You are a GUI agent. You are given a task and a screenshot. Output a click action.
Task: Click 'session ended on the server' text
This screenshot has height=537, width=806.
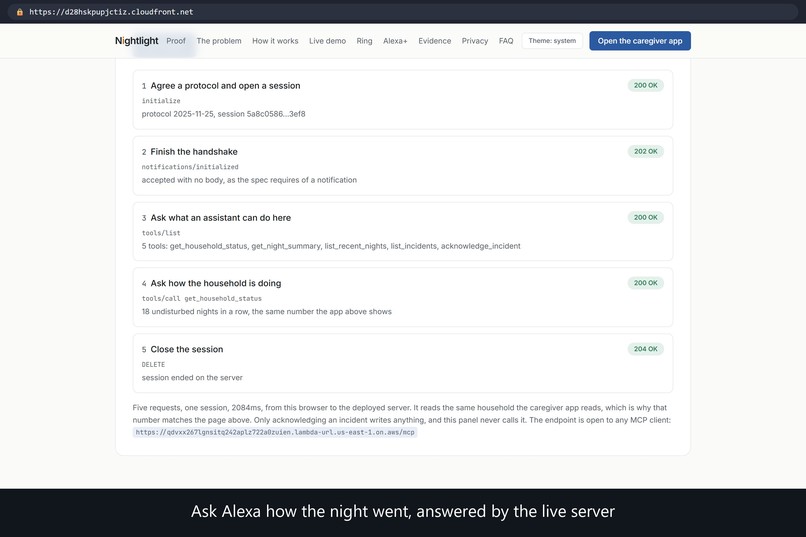192,378
